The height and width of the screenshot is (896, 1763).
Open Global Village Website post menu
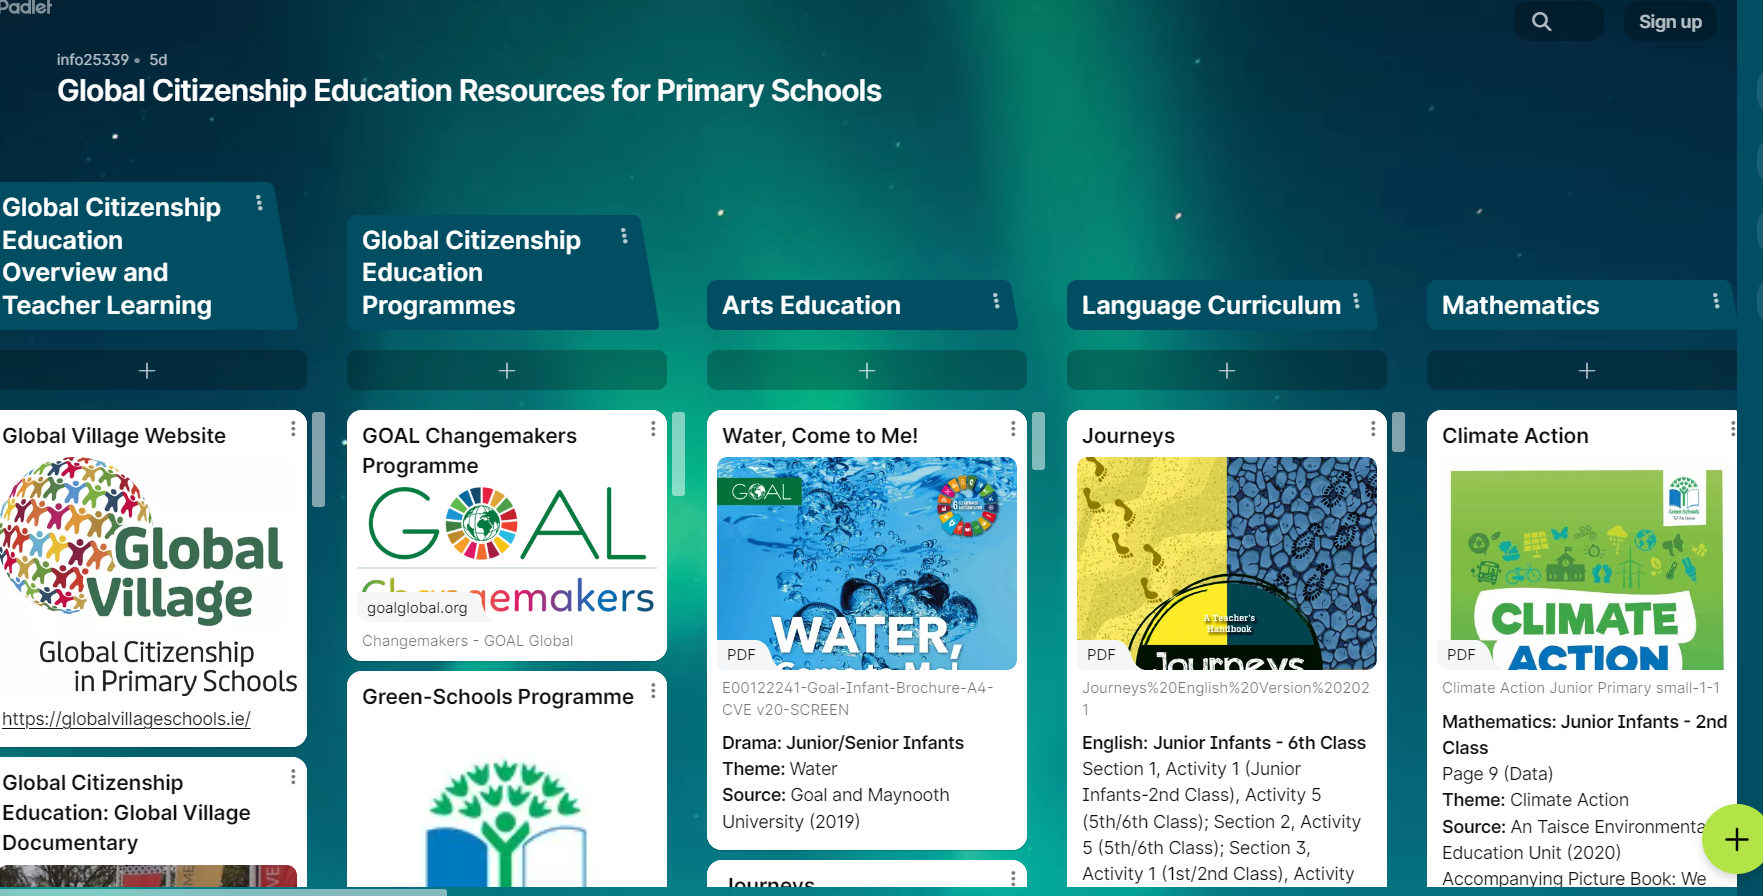point(293,428)
